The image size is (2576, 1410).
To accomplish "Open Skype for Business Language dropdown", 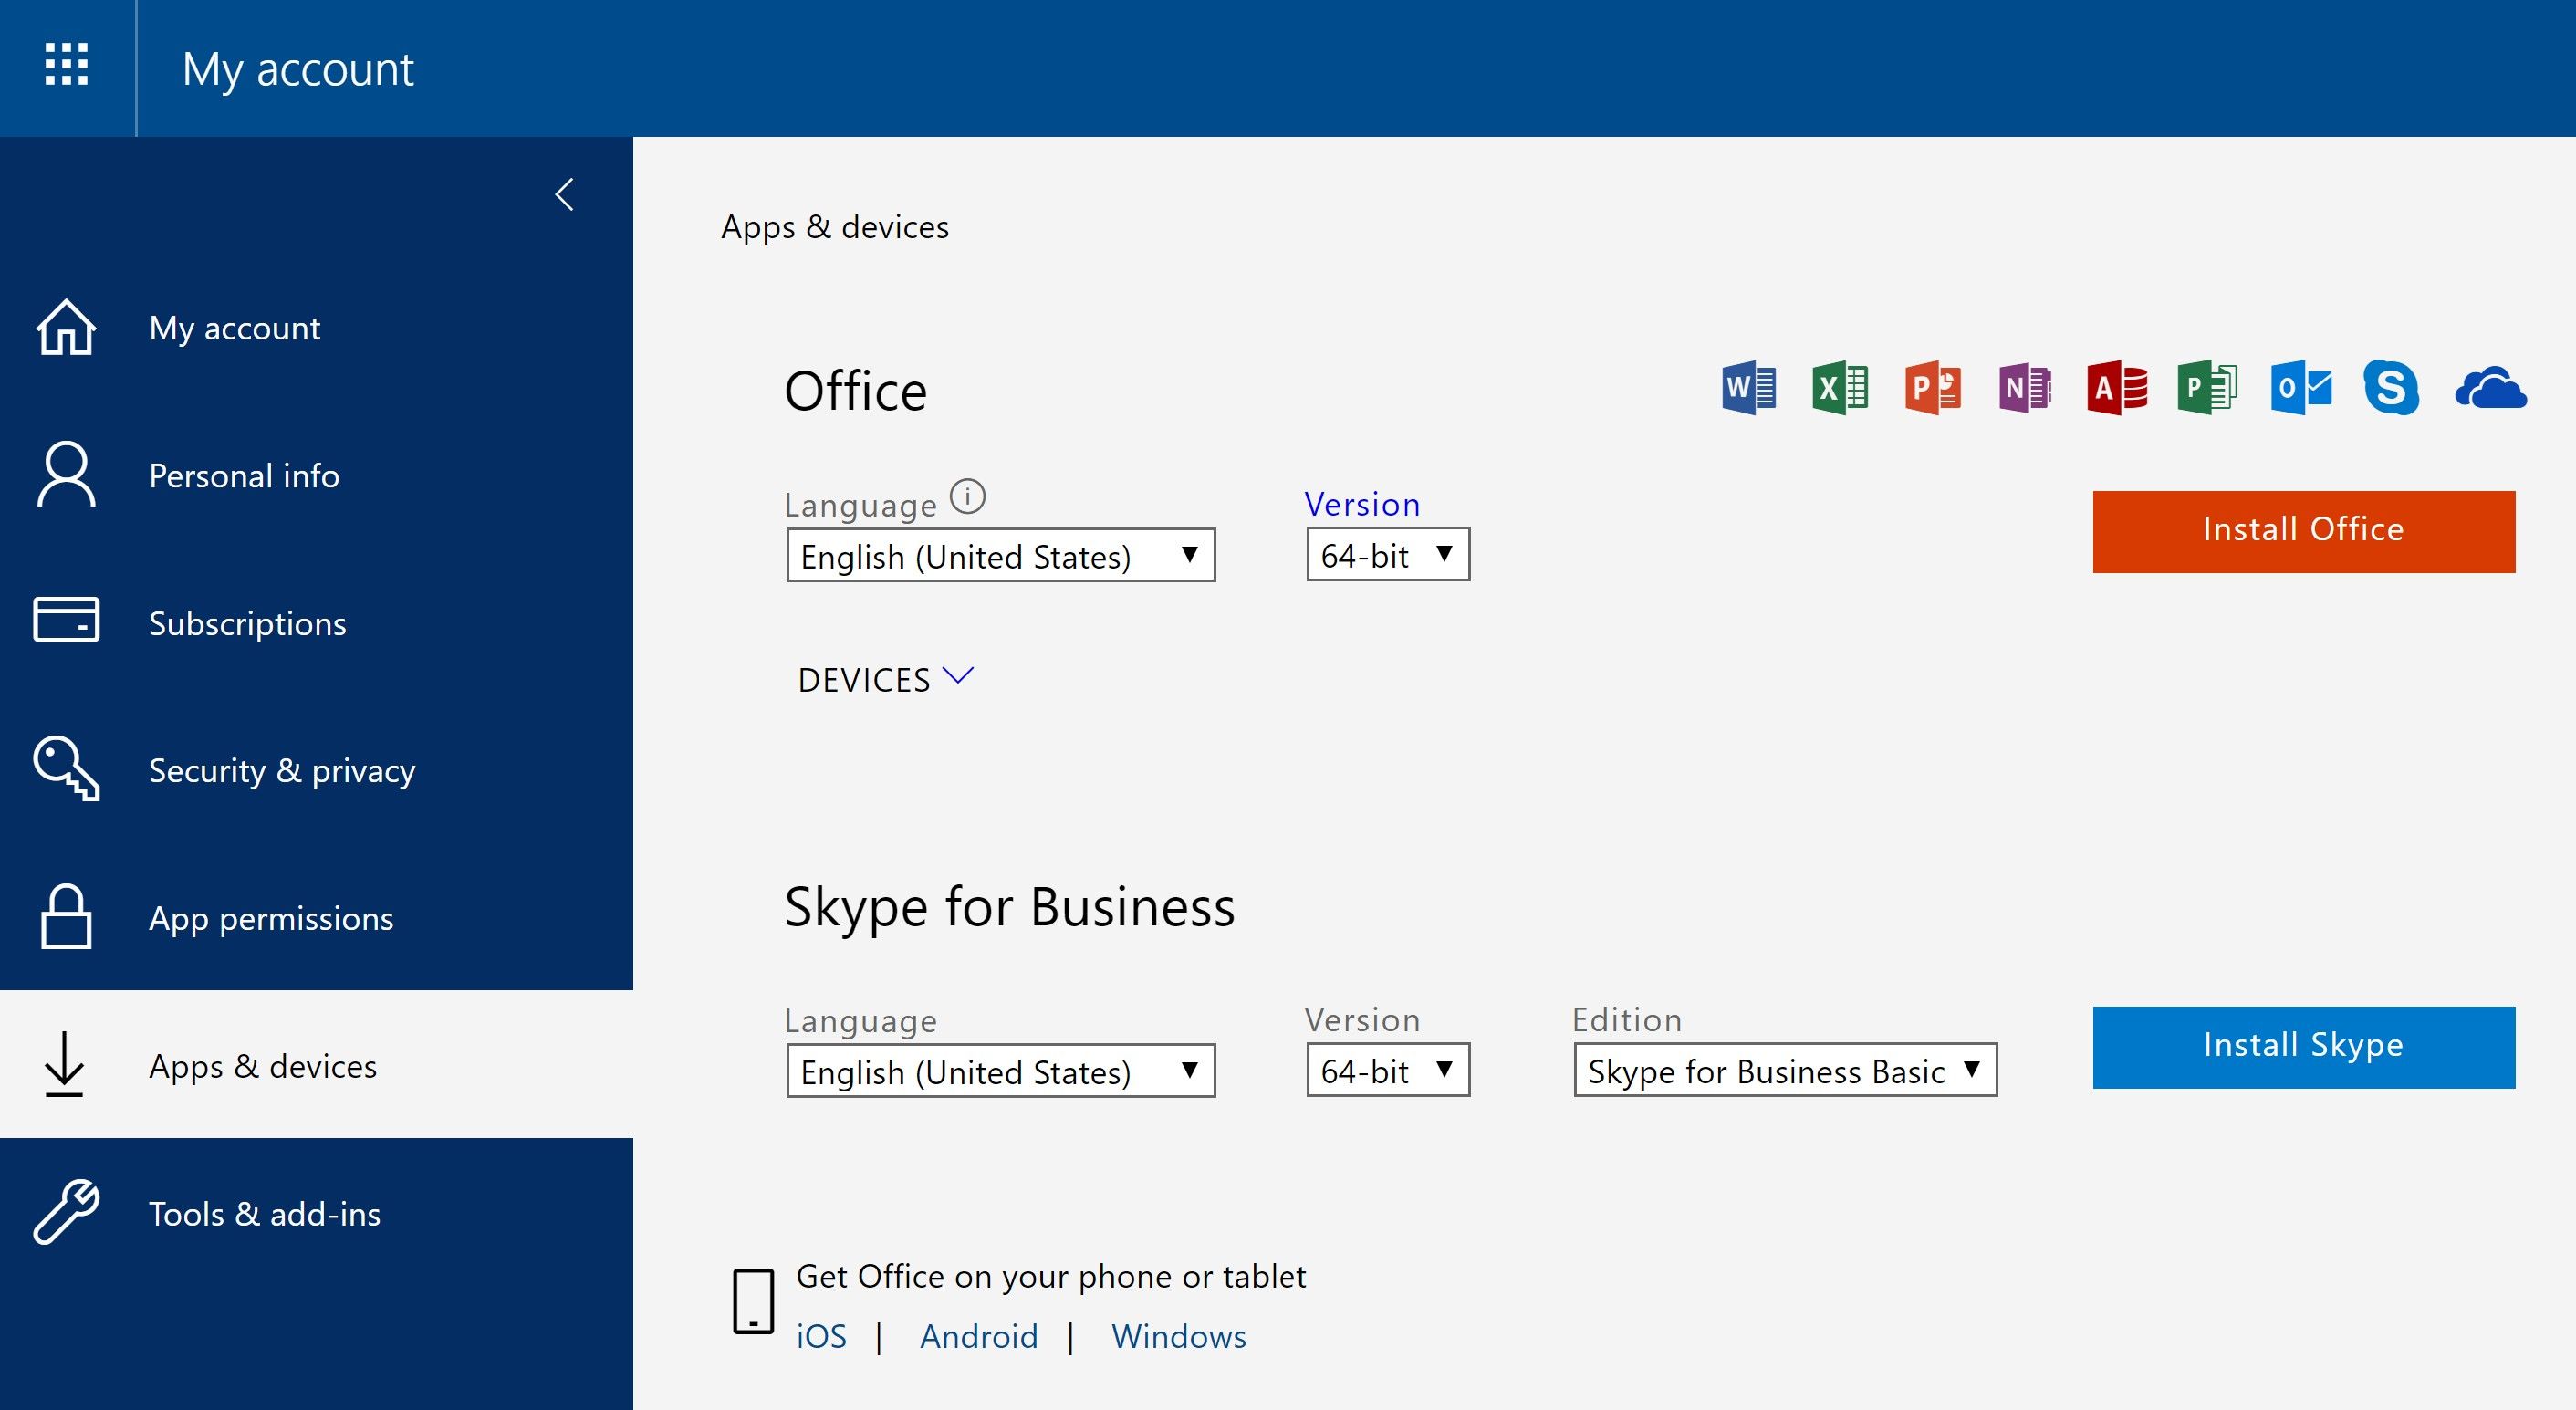I will point(1000,1071).
